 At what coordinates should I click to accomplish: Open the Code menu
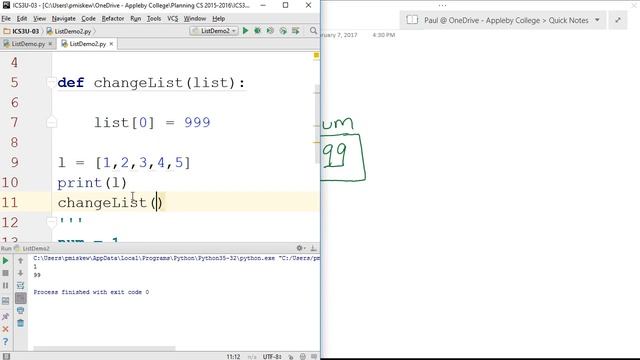click(x=88, y=18)
